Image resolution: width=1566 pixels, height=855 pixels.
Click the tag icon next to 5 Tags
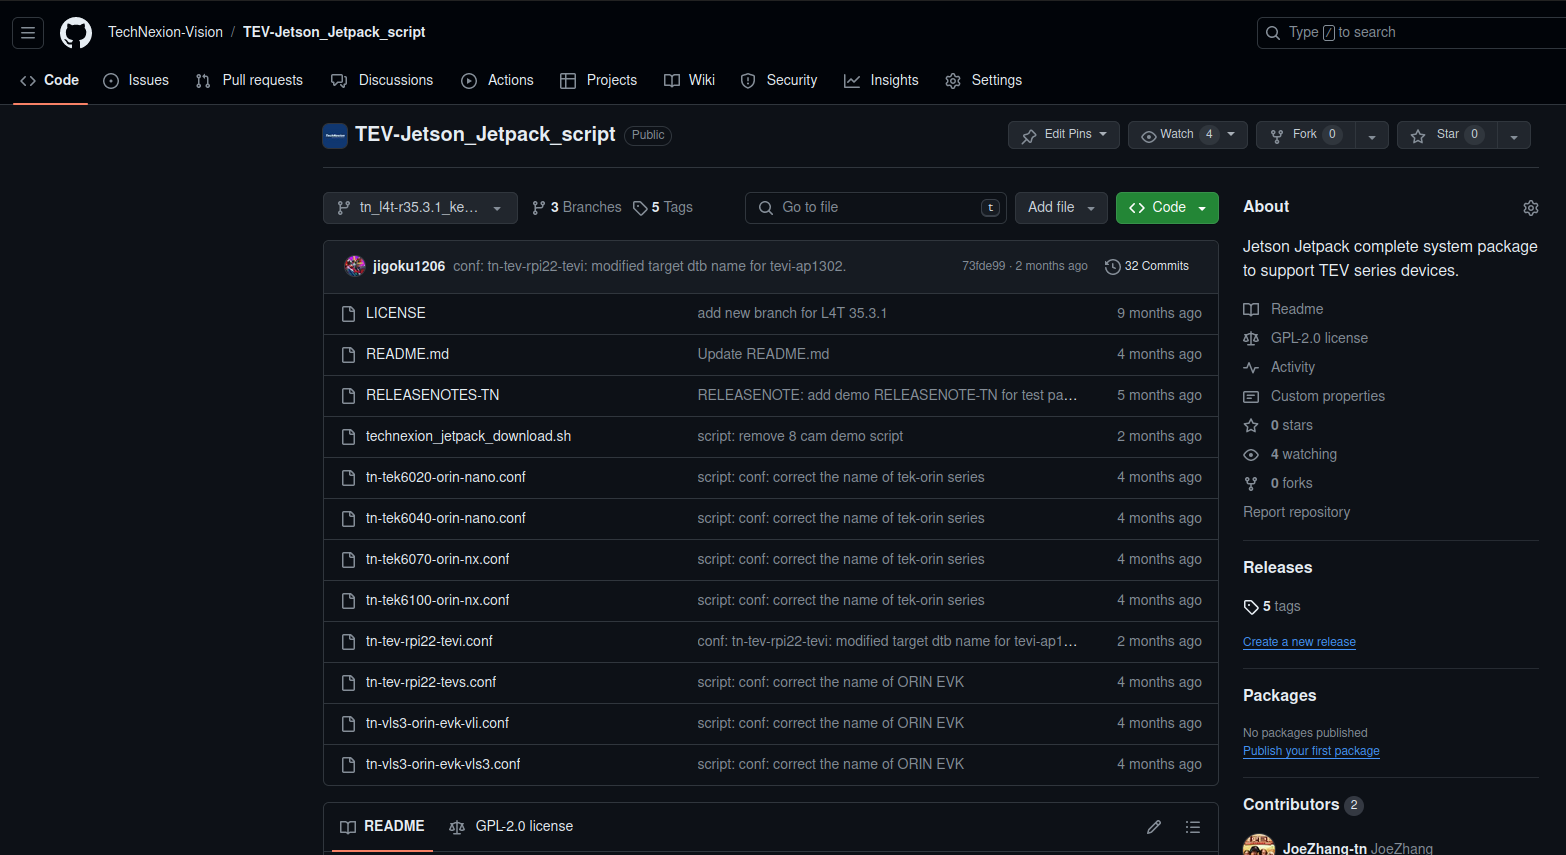[640, 208]
